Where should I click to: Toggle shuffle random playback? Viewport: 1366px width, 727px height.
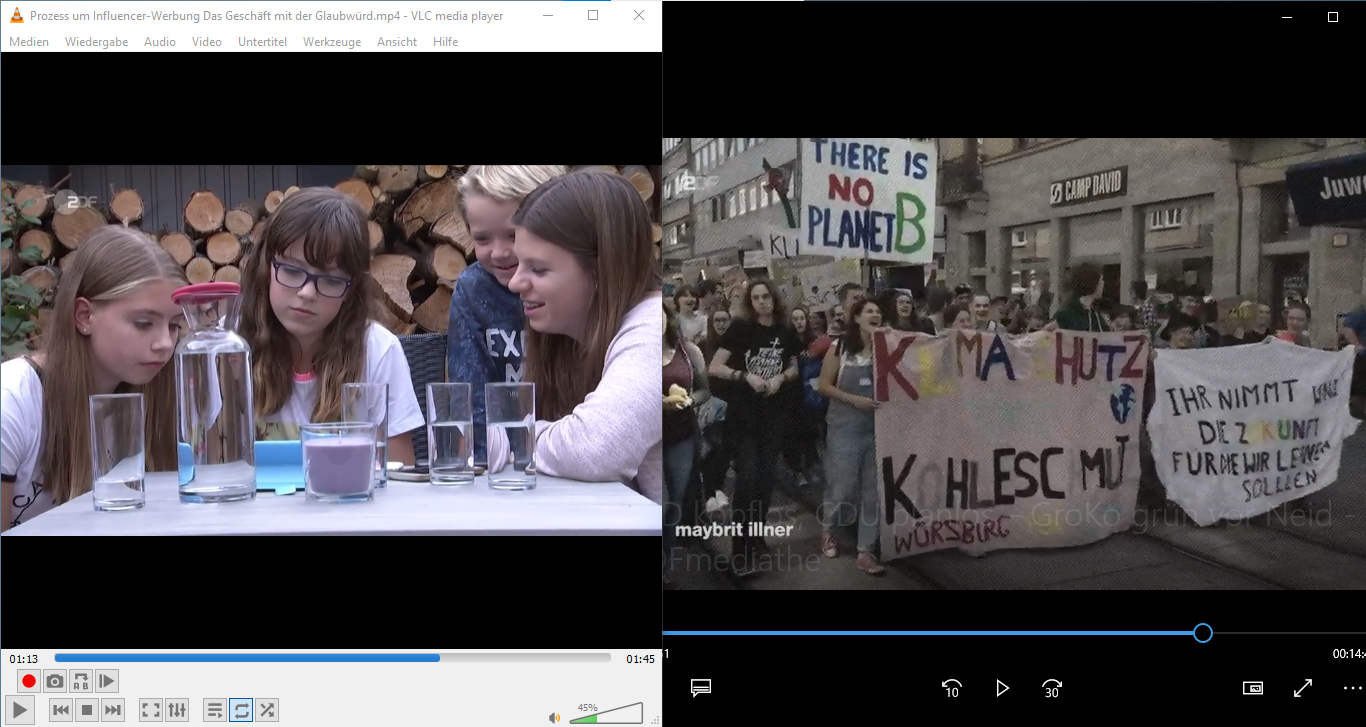coord(267,711)
